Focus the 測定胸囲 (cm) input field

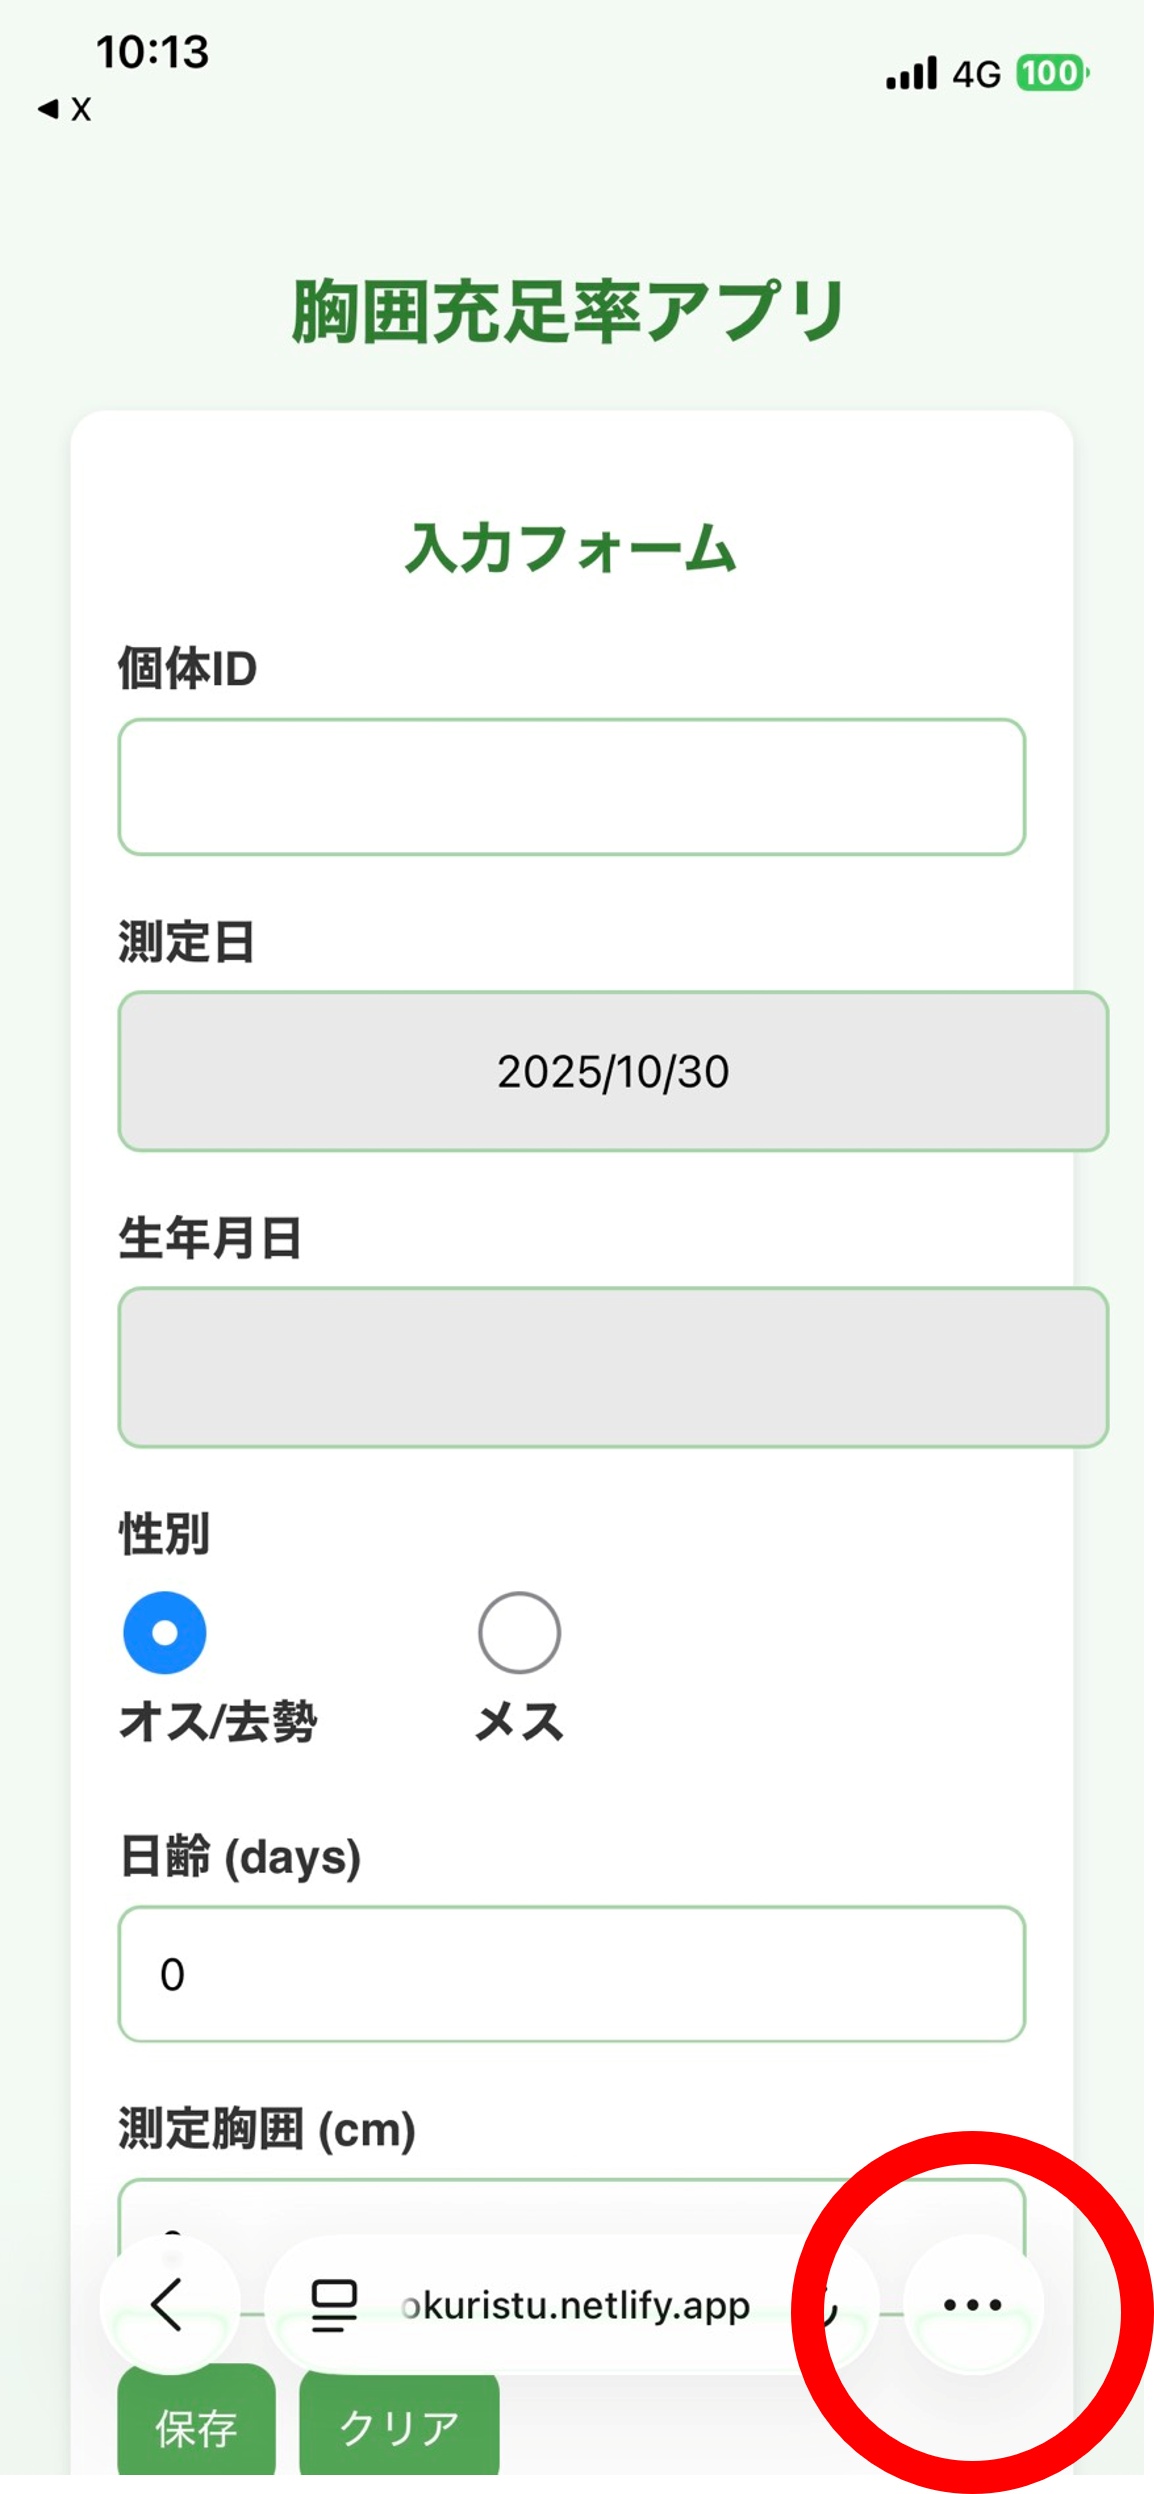[572, 2208]
